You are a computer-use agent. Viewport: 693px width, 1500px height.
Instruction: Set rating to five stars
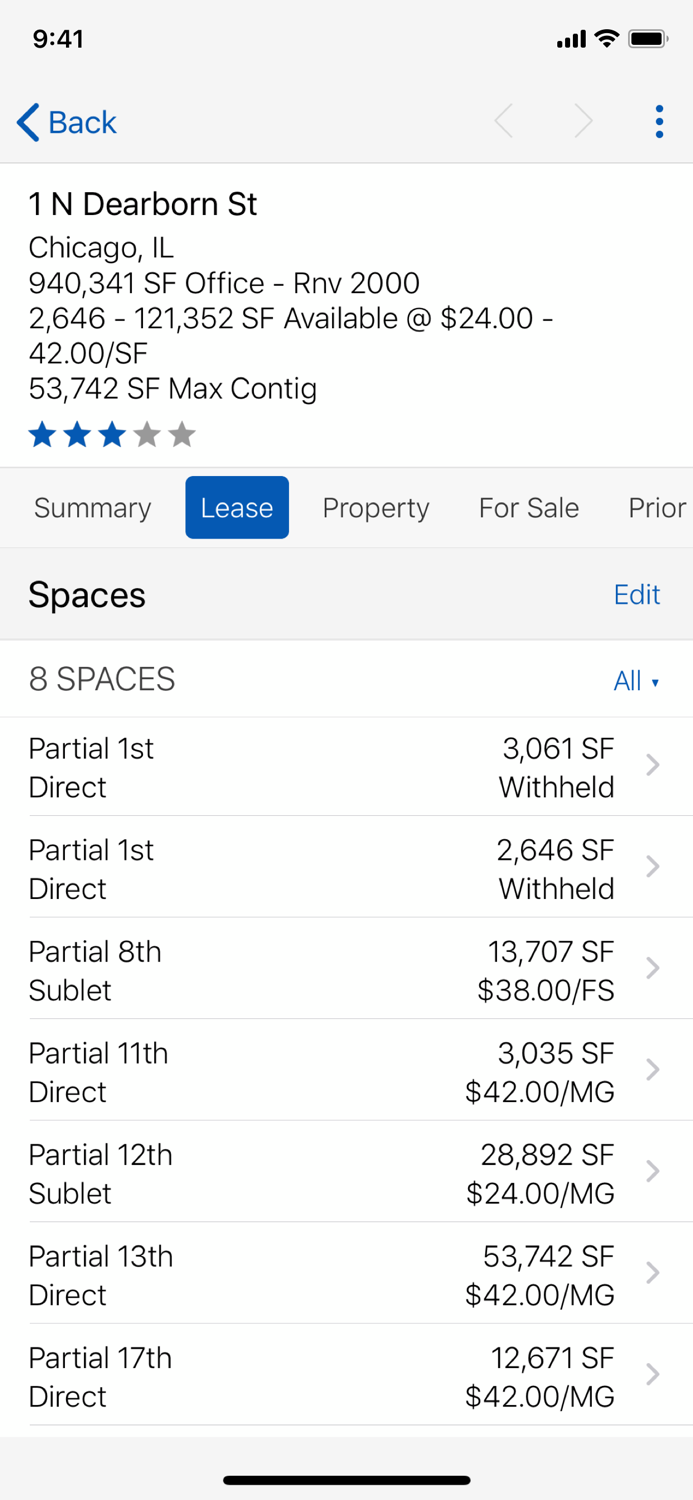click(181, 434)
